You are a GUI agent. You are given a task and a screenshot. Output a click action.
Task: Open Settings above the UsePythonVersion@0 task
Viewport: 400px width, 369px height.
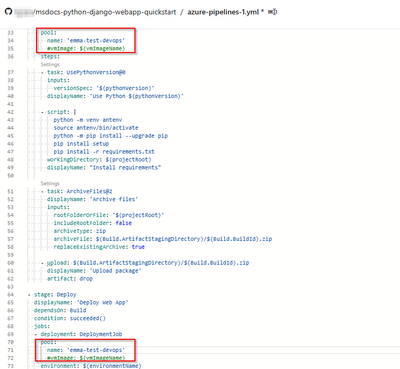pos(50,64)
